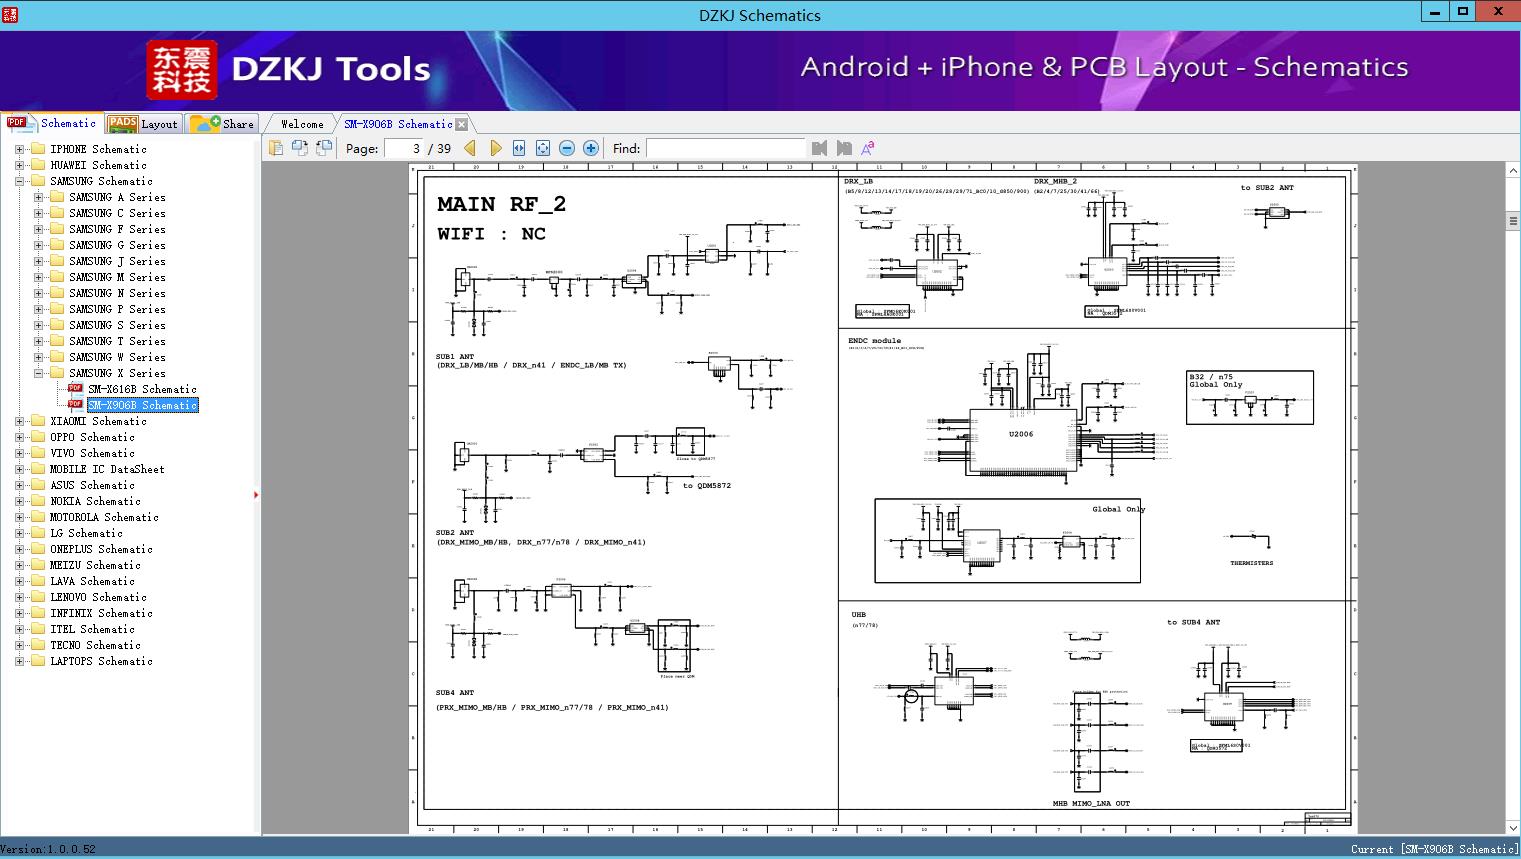Click the vertical scrollbar up arrow

1512,172
